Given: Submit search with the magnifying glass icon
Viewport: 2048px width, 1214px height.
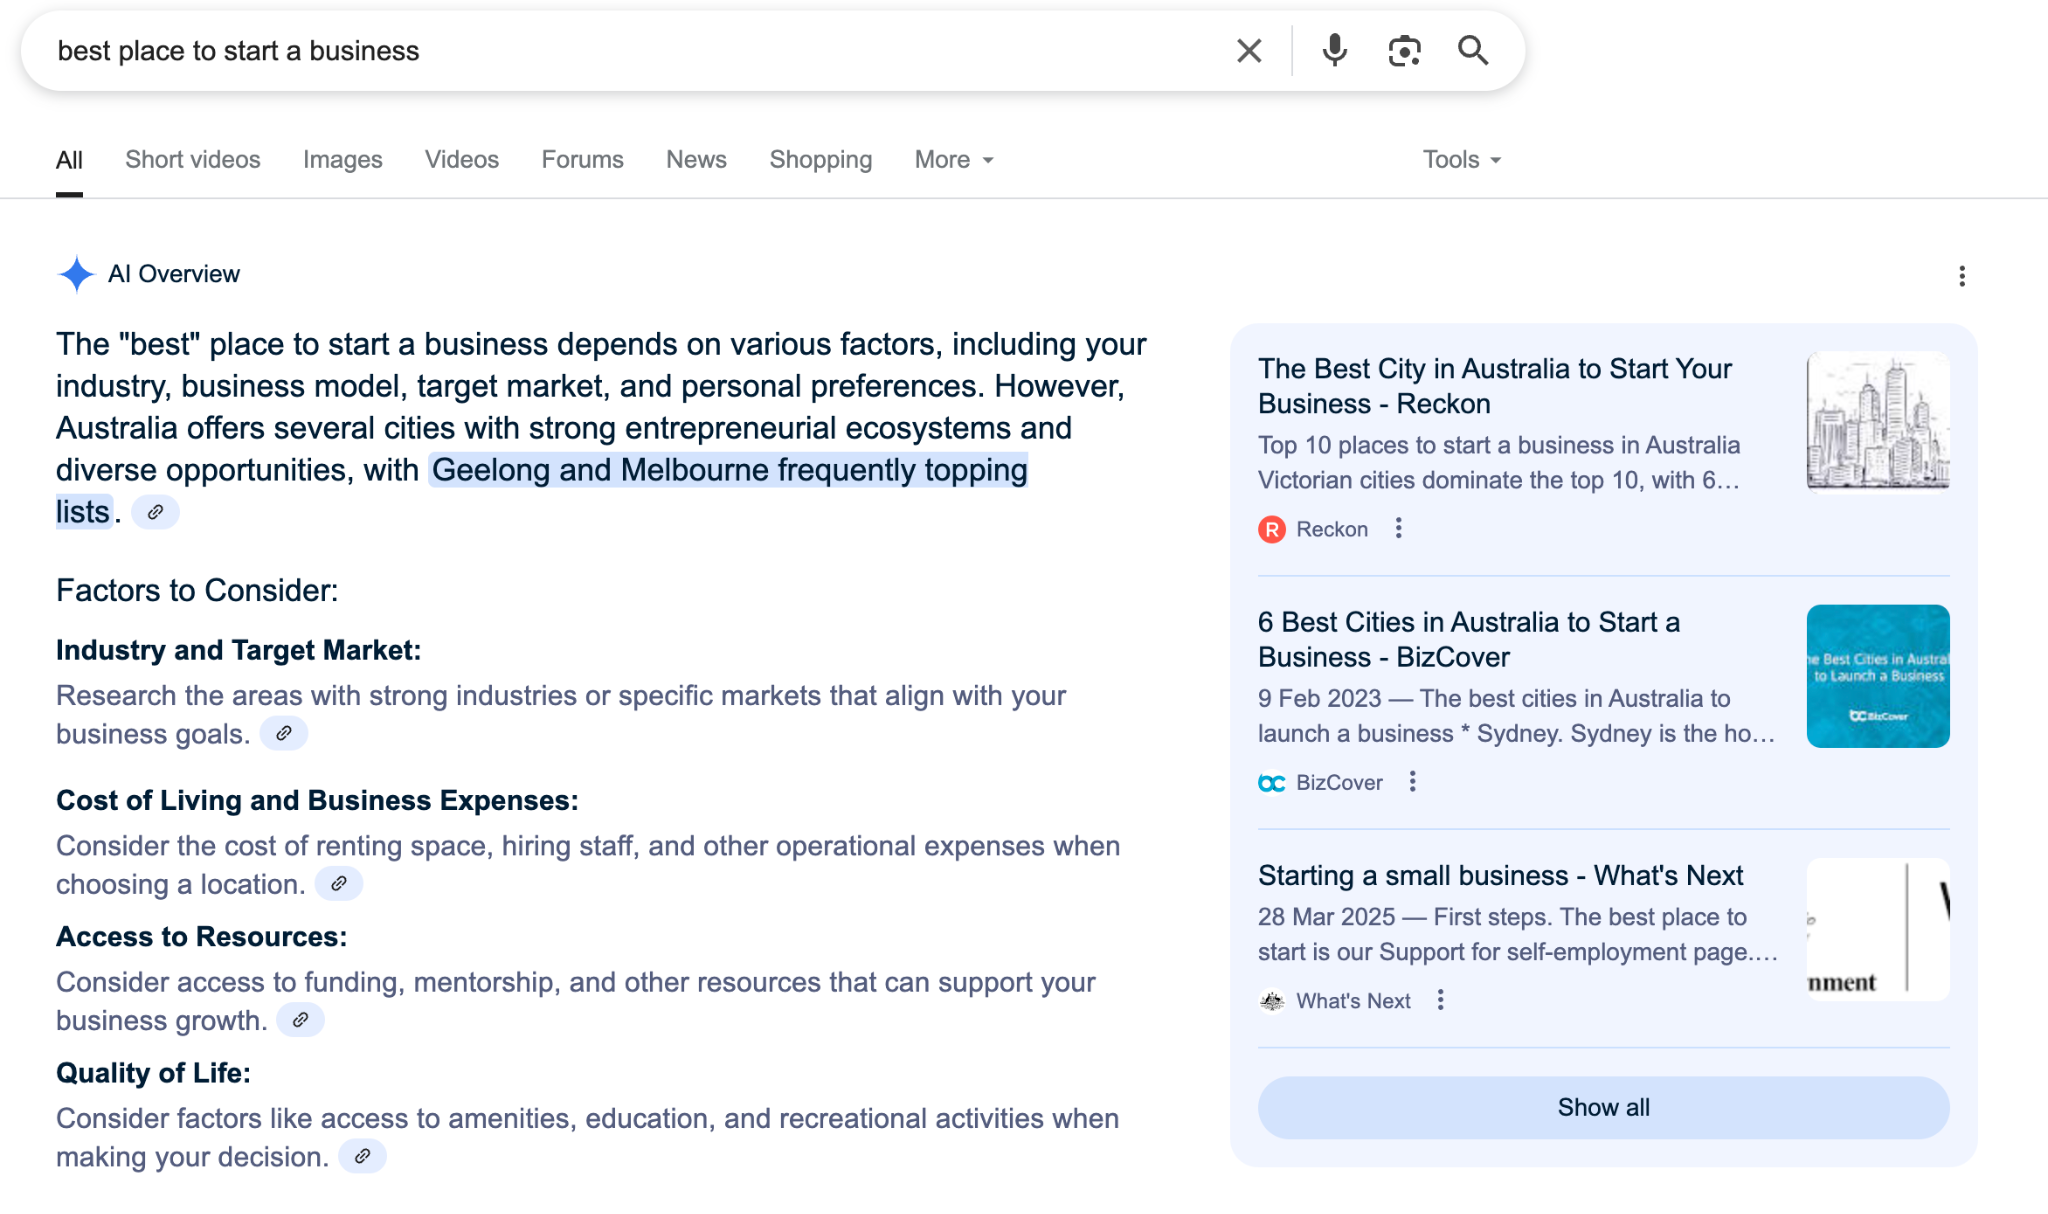Looking at the screenshot, I should 1473,51.
